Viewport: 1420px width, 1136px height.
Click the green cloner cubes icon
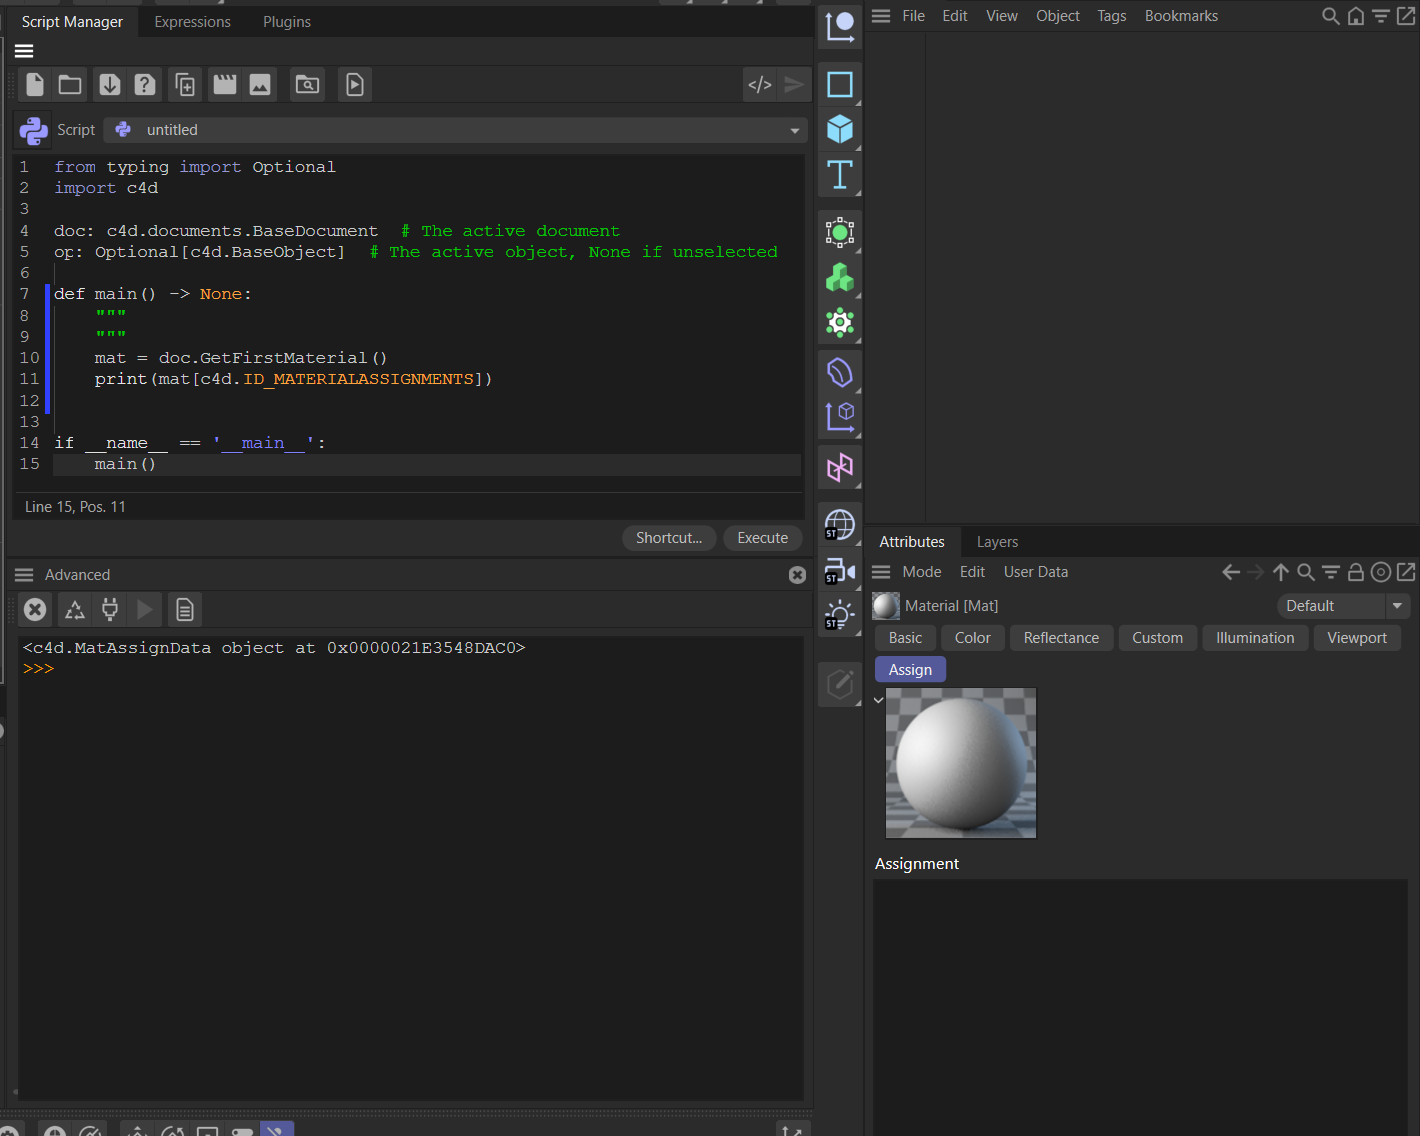(840, 277)
